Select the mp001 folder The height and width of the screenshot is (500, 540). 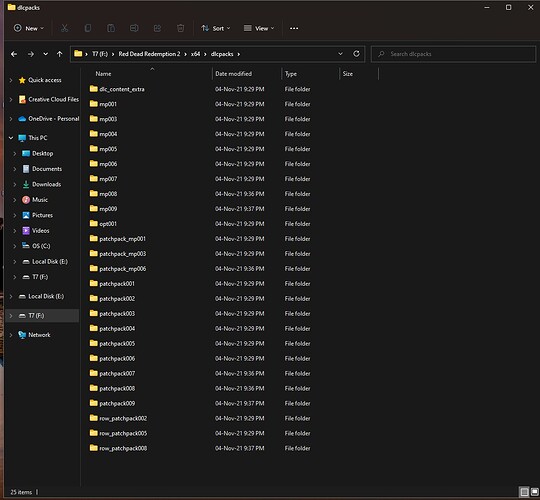pyautogui.click(x=108, y=104)
